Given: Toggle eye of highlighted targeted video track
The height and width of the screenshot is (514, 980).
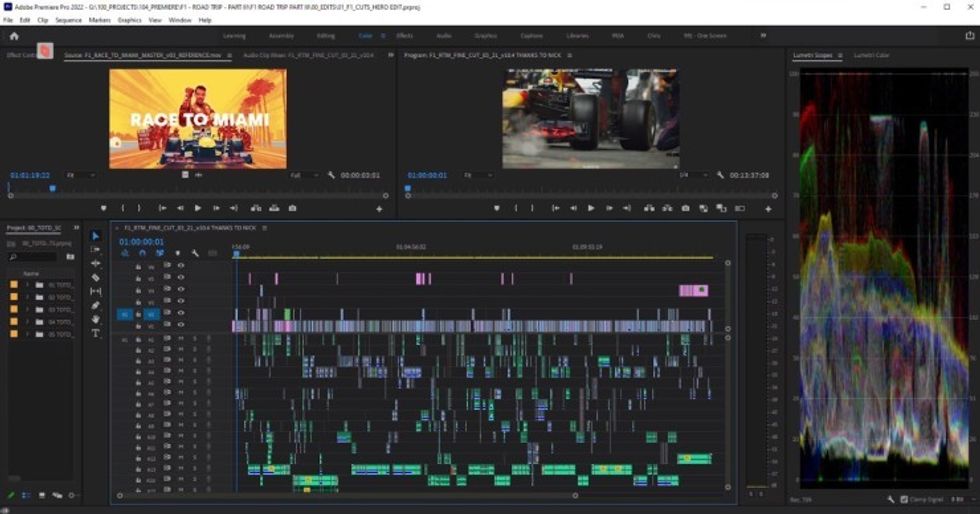Looking at the screenshot, I should pos(181,313).
